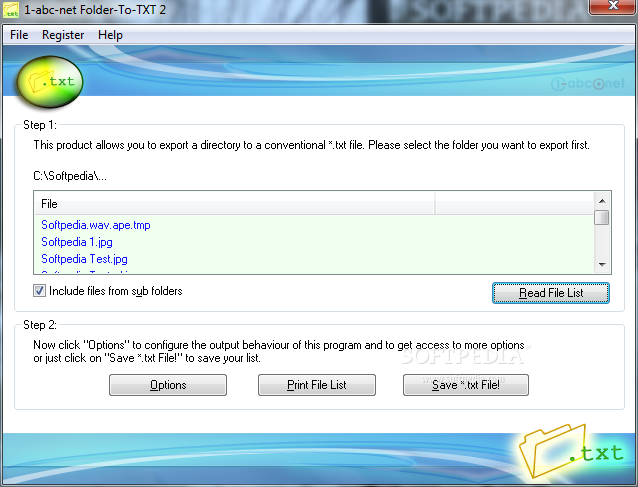Open the Register menu
Screen dimensions: 638x487
(x=63, y=35)
